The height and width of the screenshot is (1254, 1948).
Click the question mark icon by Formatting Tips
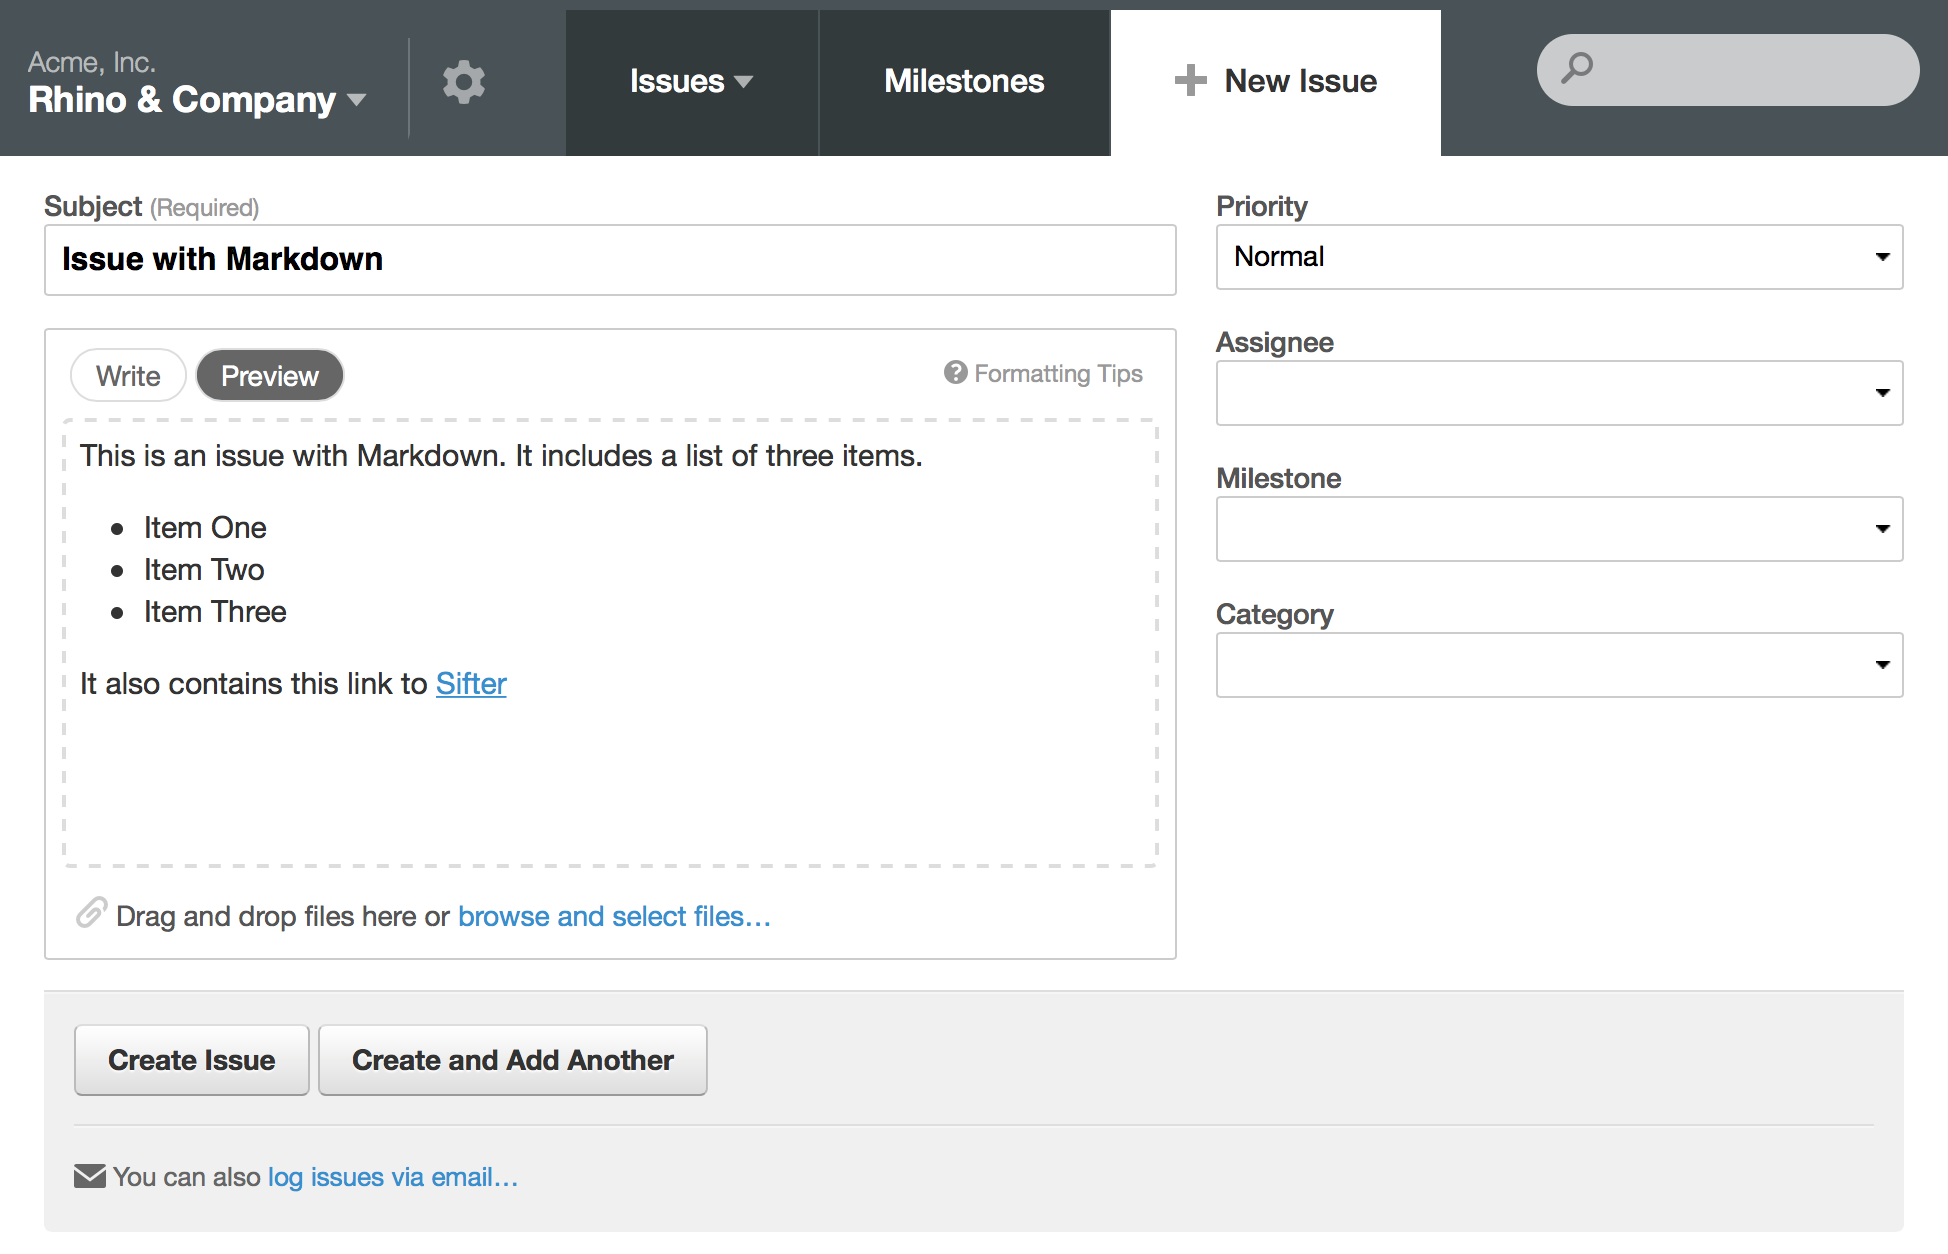tap(956, 372)
